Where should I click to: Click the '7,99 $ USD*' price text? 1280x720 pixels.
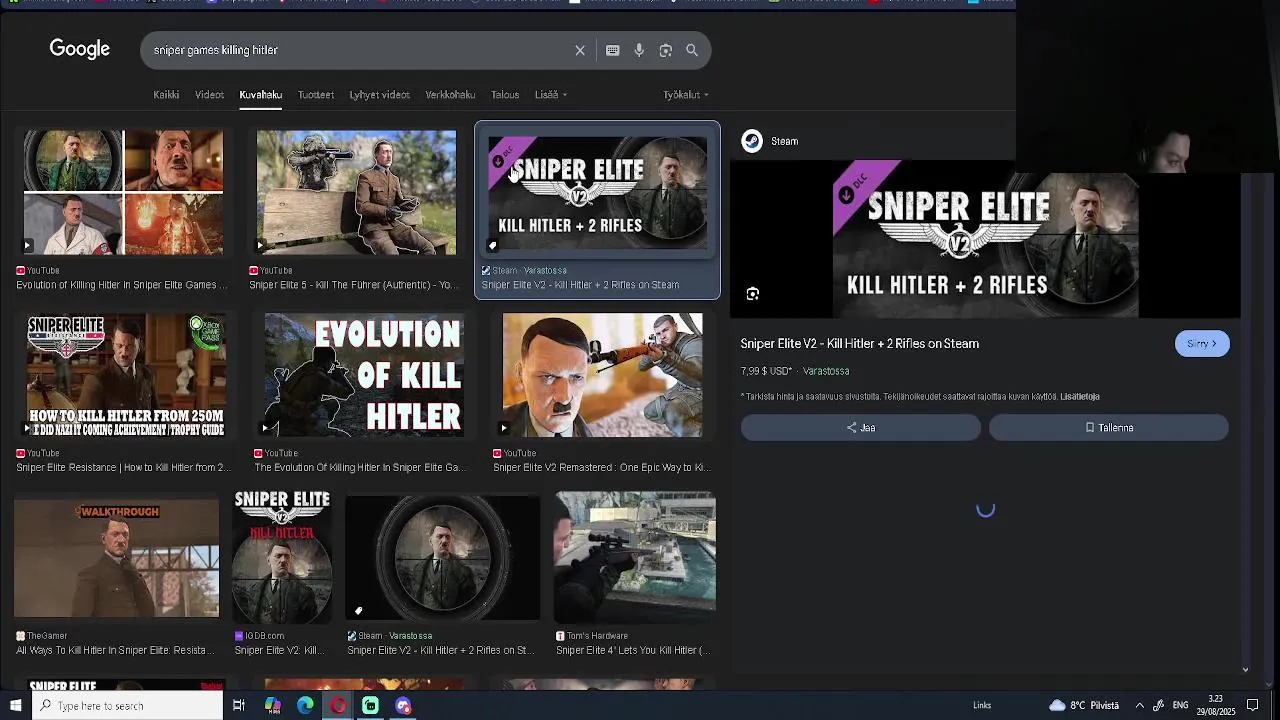click(766, 371)
